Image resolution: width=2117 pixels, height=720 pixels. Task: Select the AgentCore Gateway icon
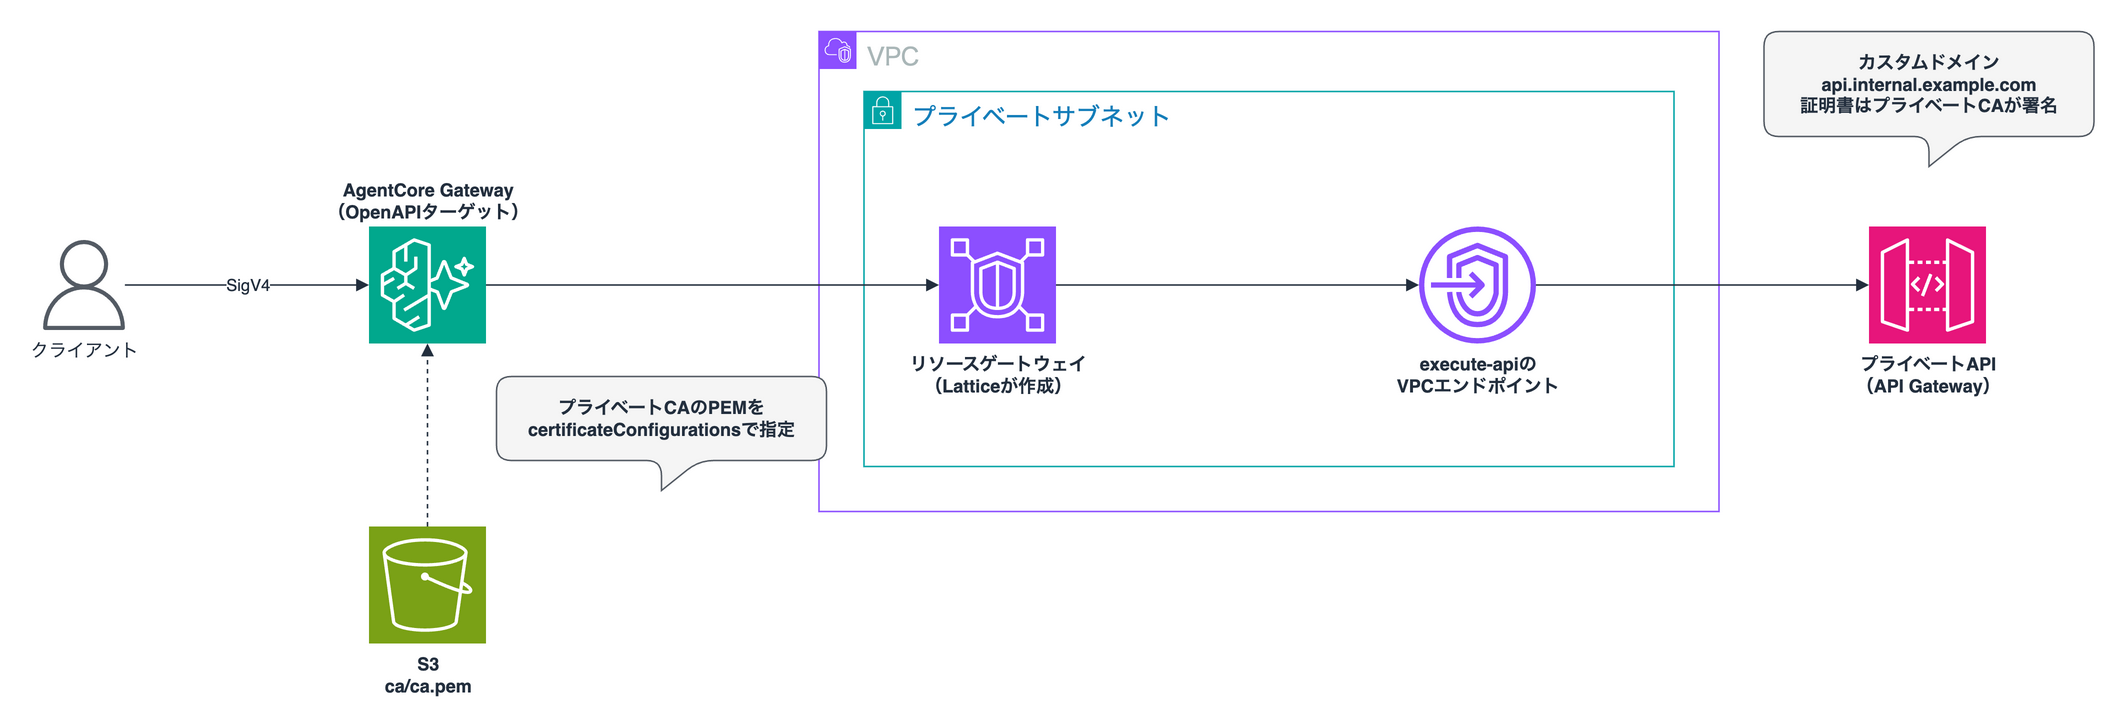pyautogui.click(x=427, y=285)
